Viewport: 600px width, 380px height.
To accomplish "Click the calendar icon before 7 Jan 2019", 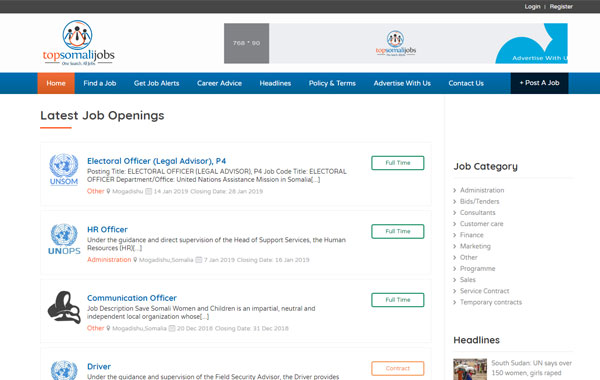I will (x=199, y=259).
